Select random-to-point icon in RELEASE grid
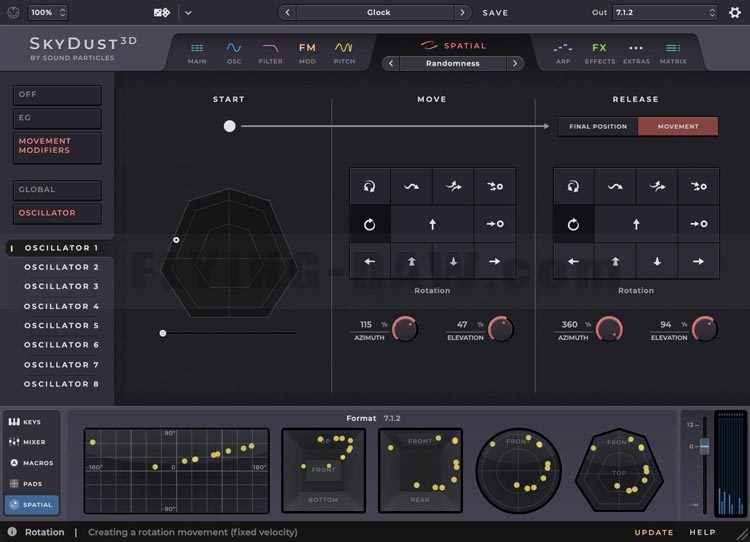Screen dimensions: 750x542 click(699, 187)
